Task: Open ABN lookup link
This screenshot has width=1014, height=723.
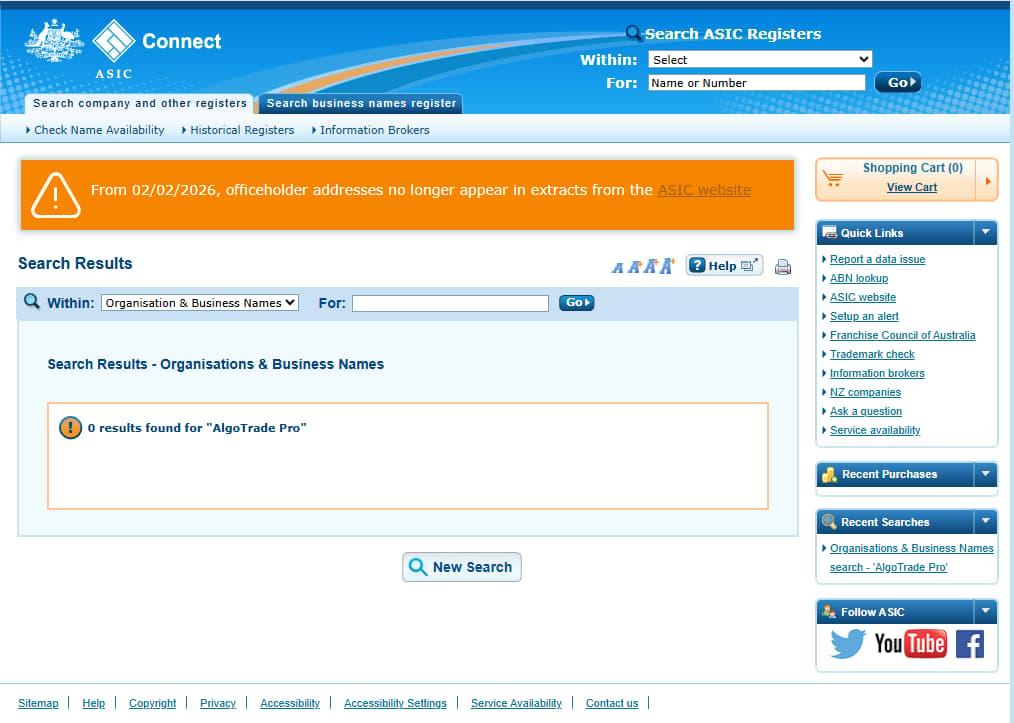Action: tap(858, 278)
